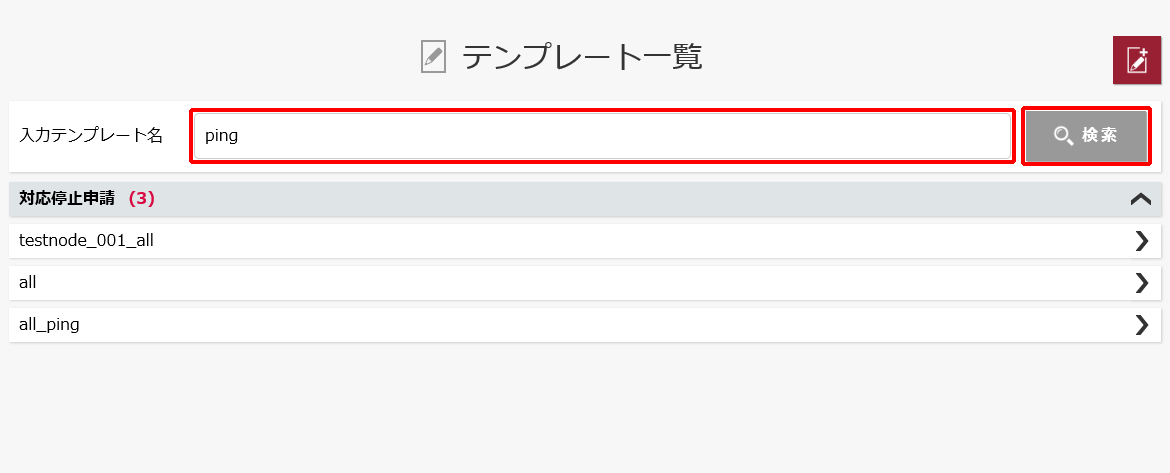
Task: Focus the 入力テンプレート名 text field
Action: (602, 136)
